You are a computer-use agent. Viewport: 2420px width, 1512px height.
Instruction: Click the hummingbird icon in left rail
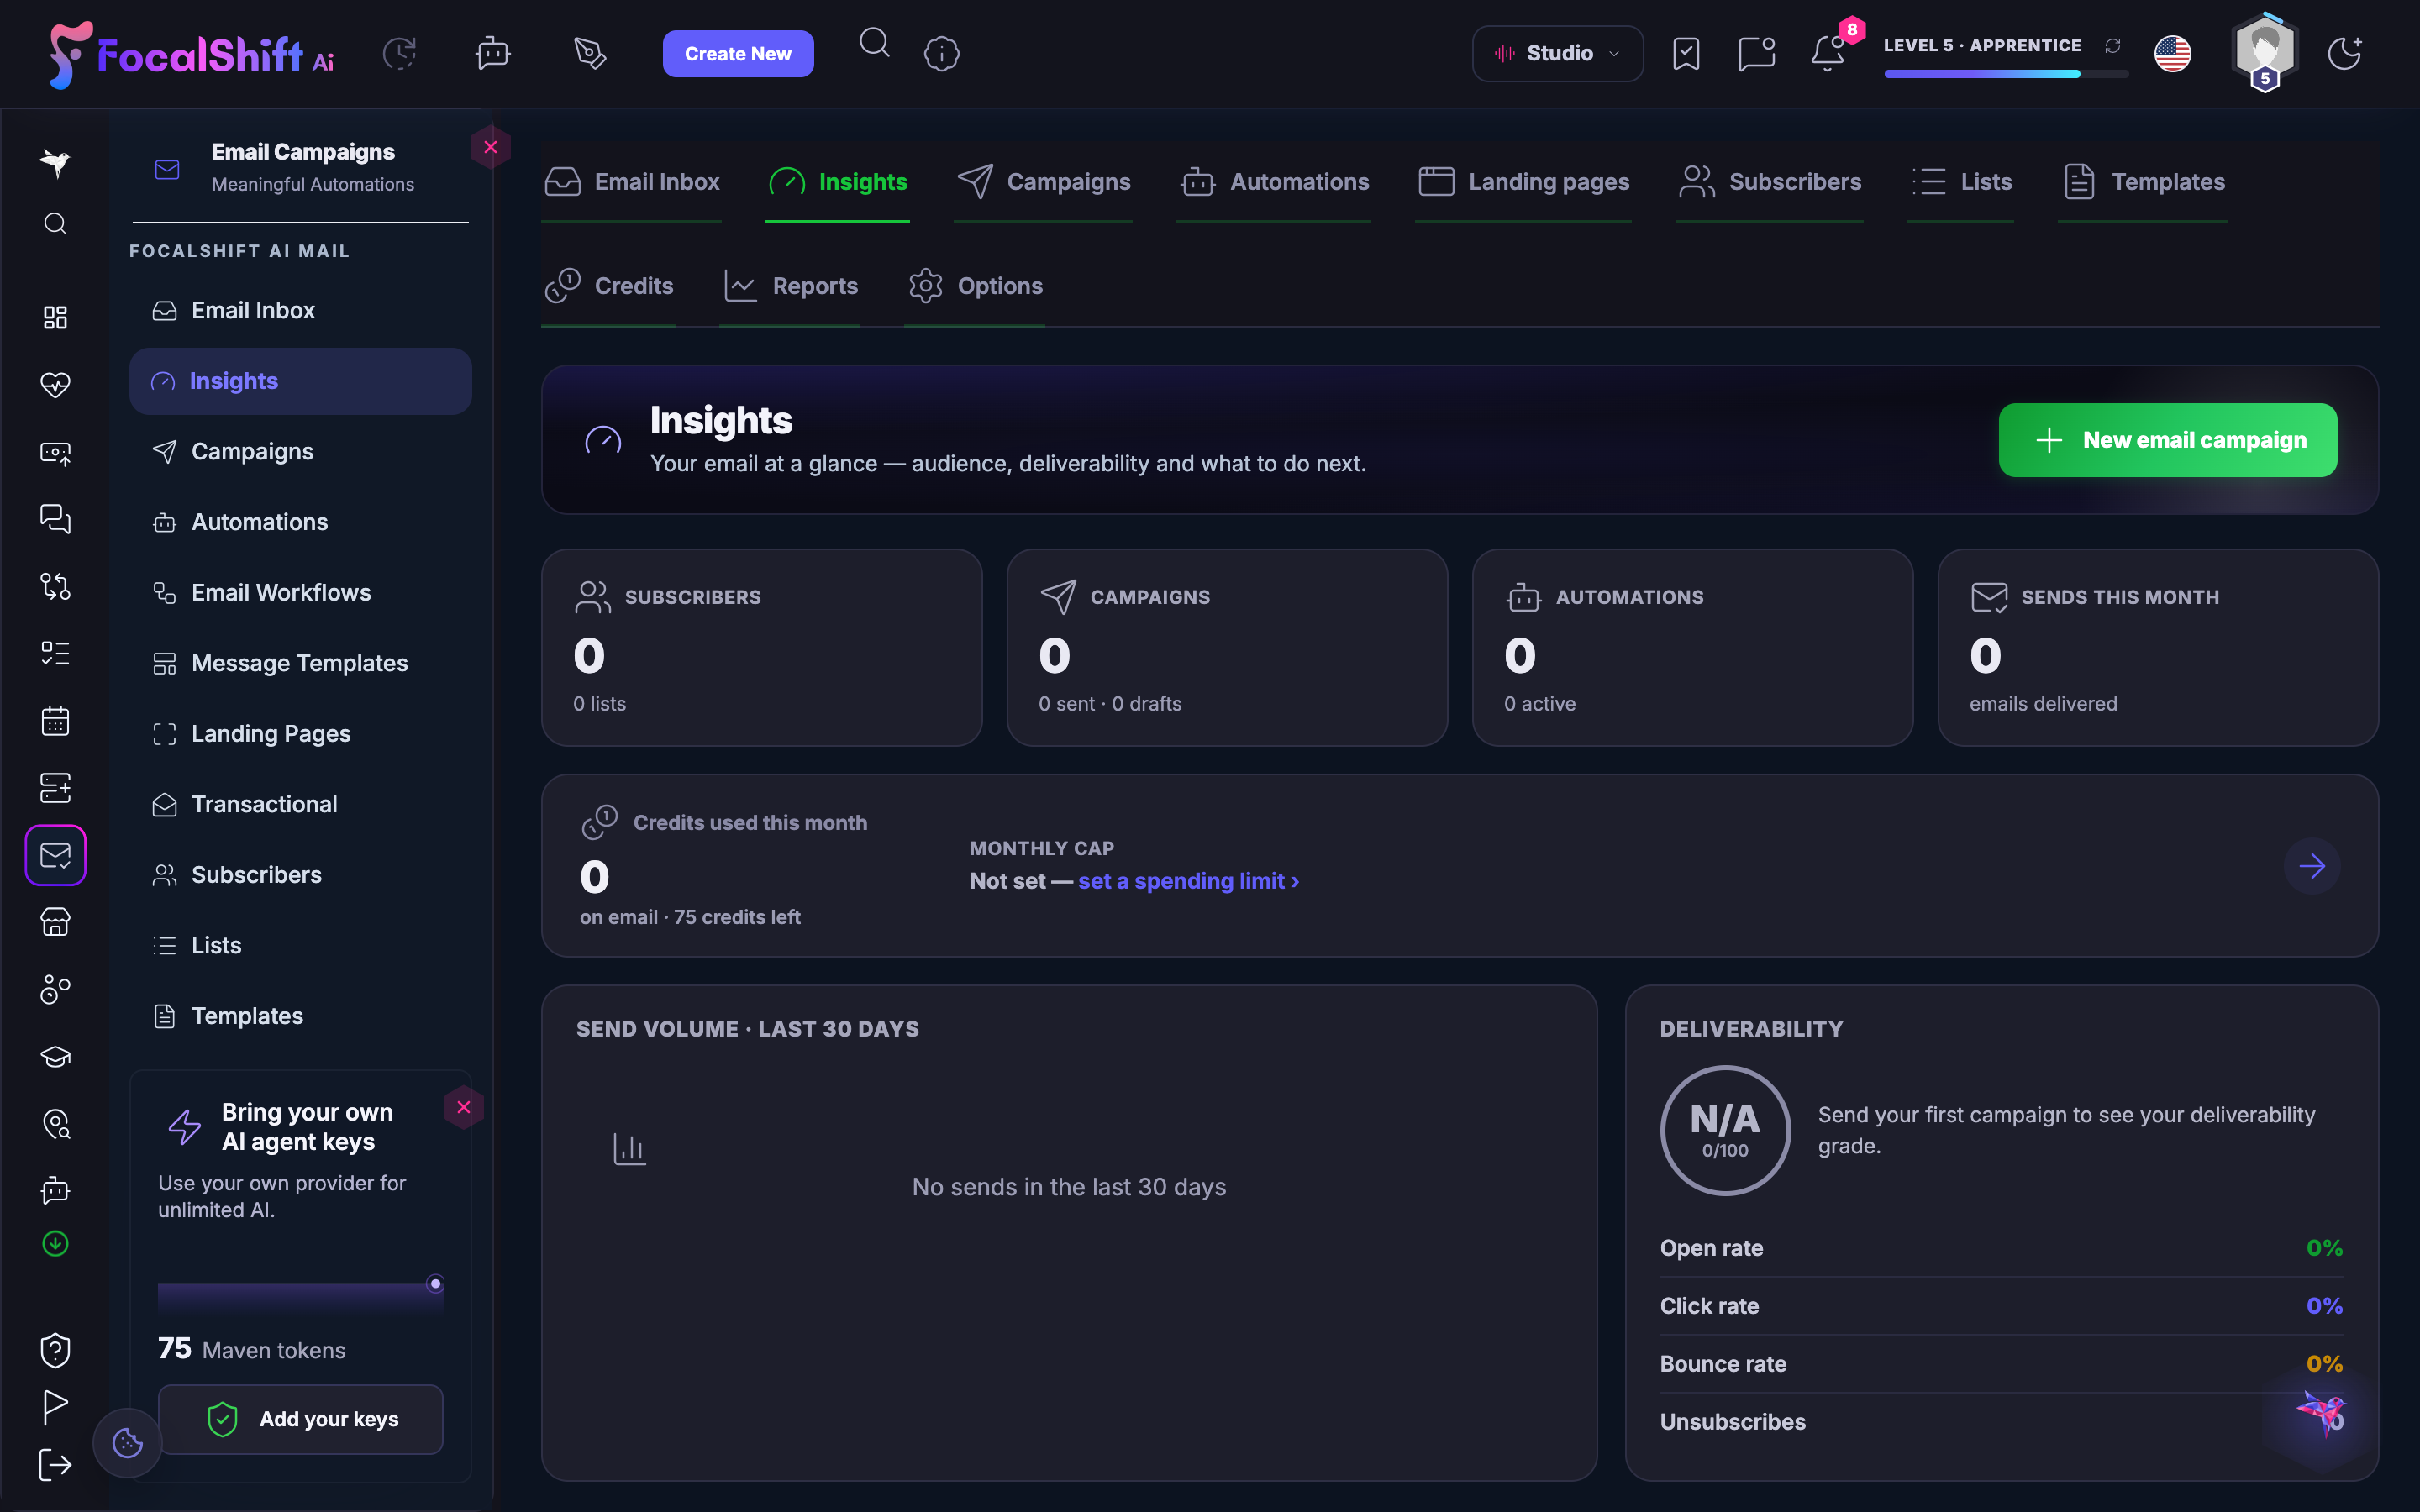pos(55,162)
